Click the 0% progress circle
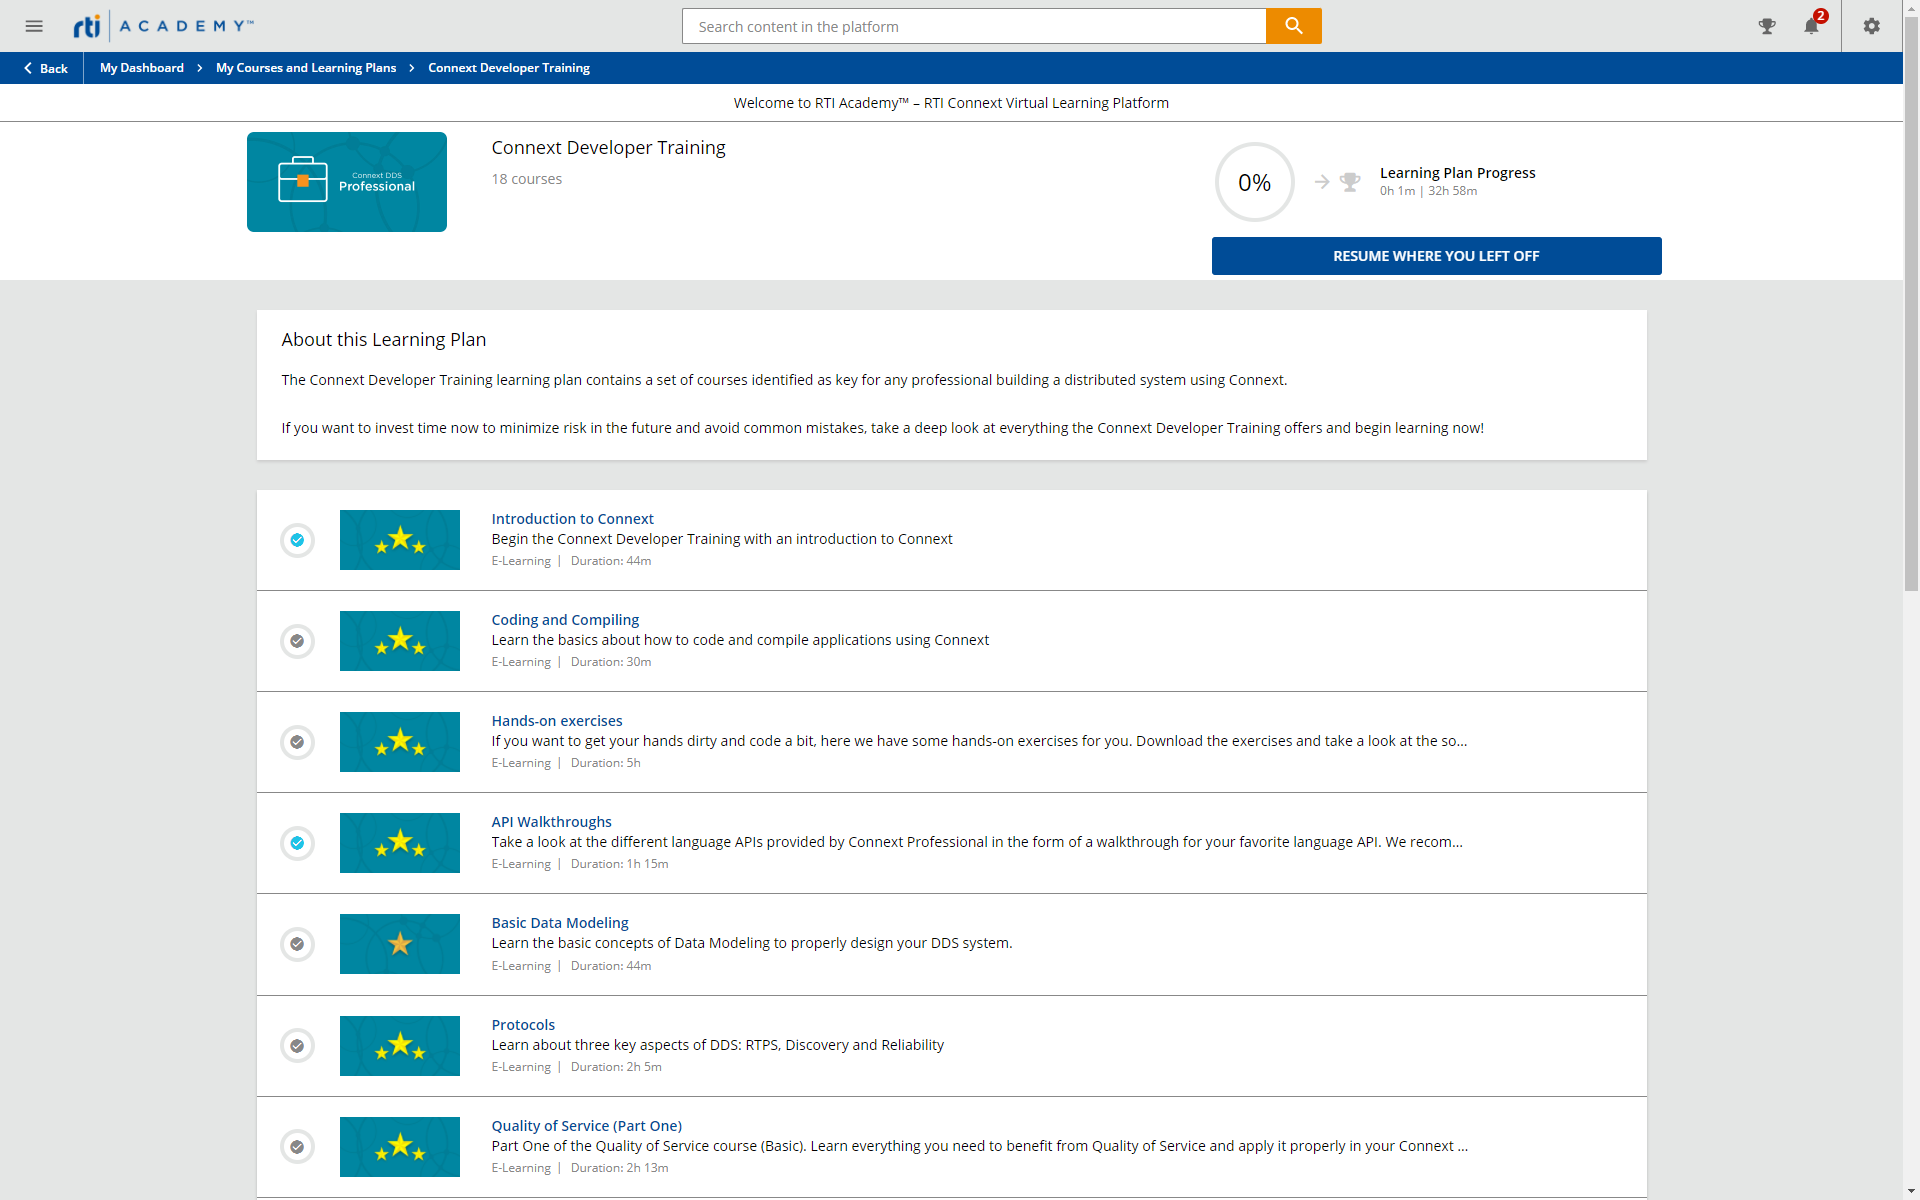The width and height of the screenshot is (1920, 1200). pos(1254,182)
